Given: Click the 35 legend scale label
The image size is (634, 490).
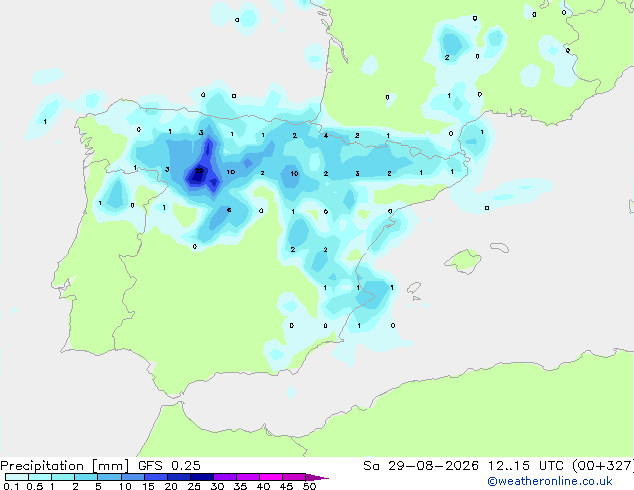Looking at the screenshot, I should click(x=240, y=486).
